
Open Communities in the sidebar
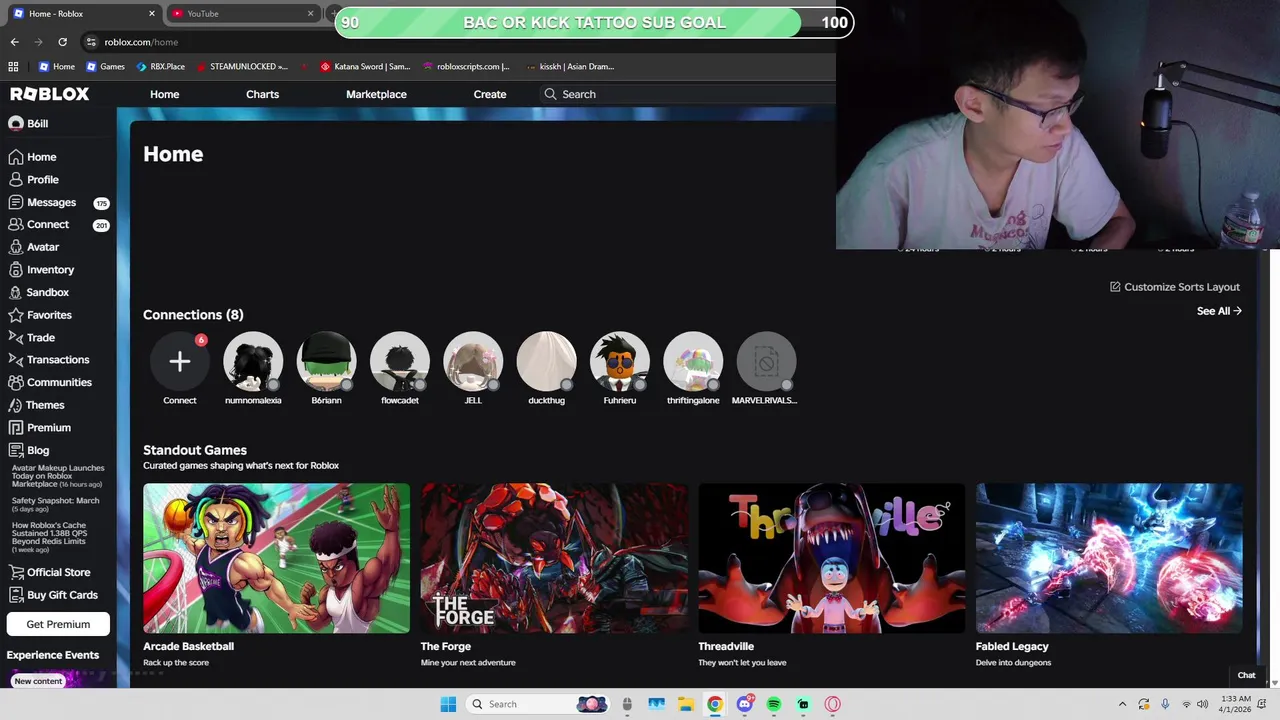pyautogui.click(x=50, y=382)
